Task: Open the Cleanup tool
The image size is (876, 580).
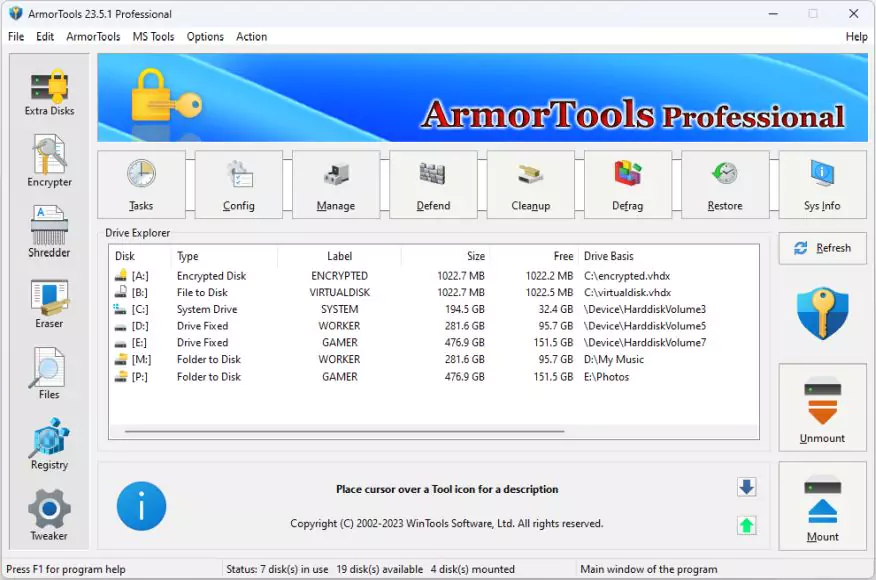Action: coord(530,184)
